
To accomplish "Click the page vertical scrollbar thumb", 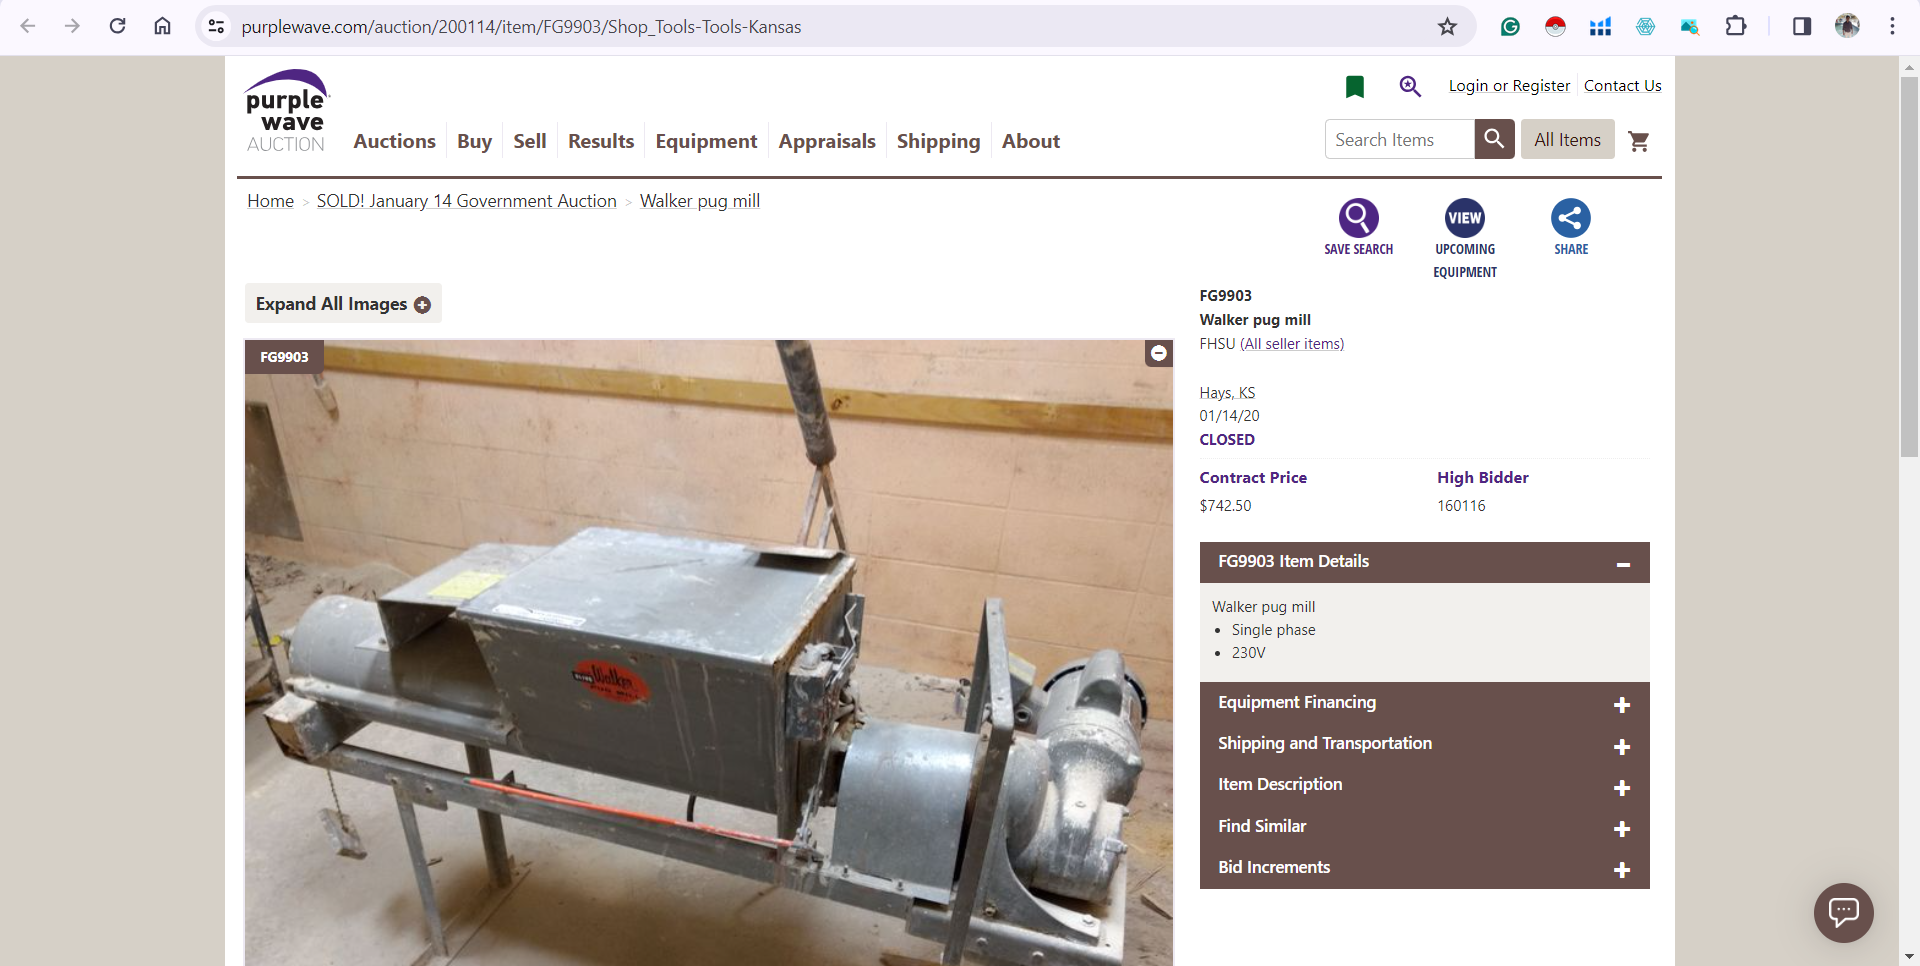I will pyautogui.click(x=1909, y=267).
